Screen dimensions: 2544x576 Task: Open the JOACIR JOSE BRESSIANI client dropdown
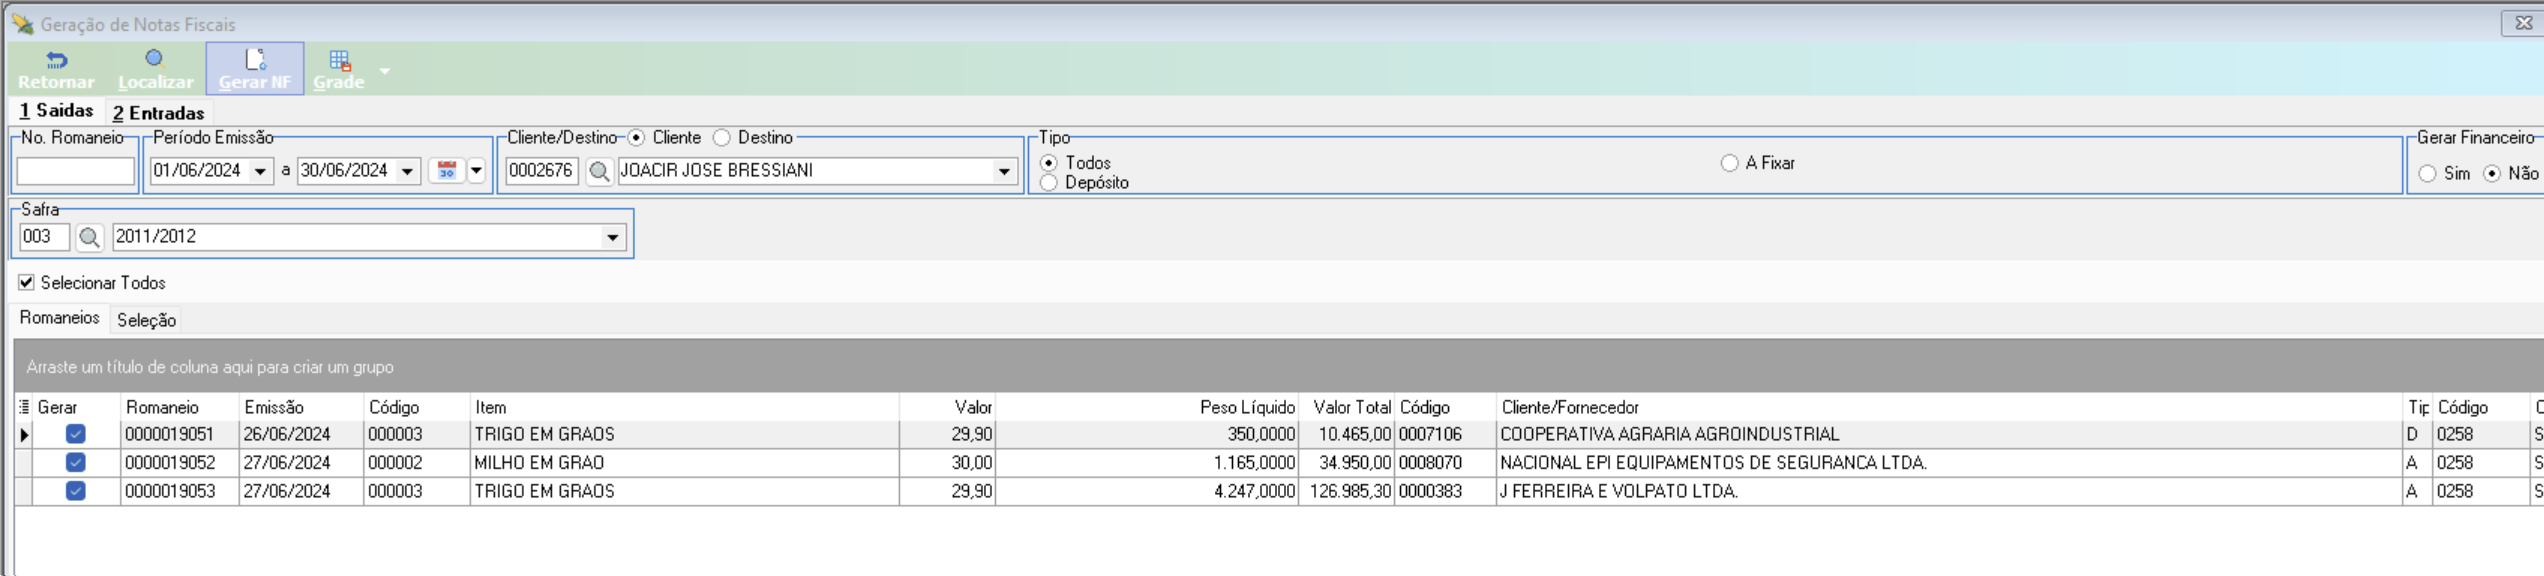(1003, 171)
